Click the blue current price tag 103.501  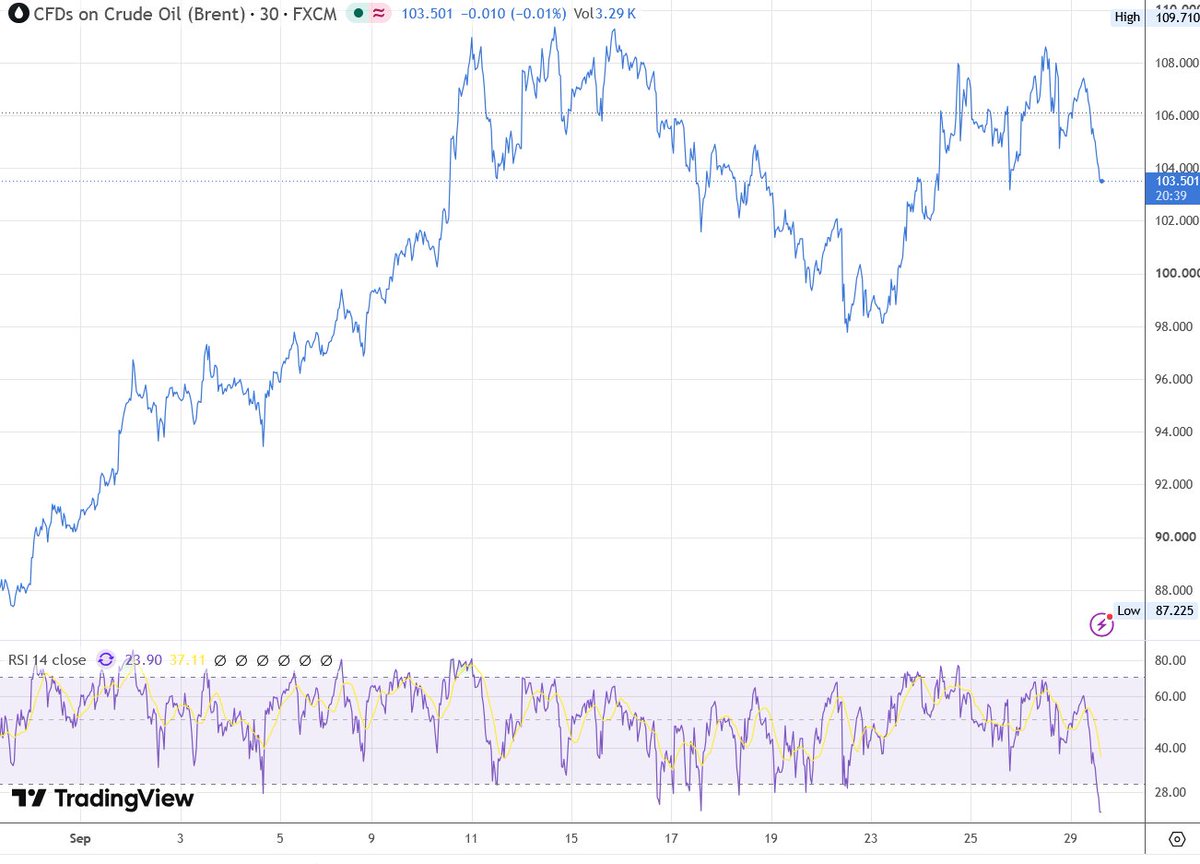tap(1174, 181)
